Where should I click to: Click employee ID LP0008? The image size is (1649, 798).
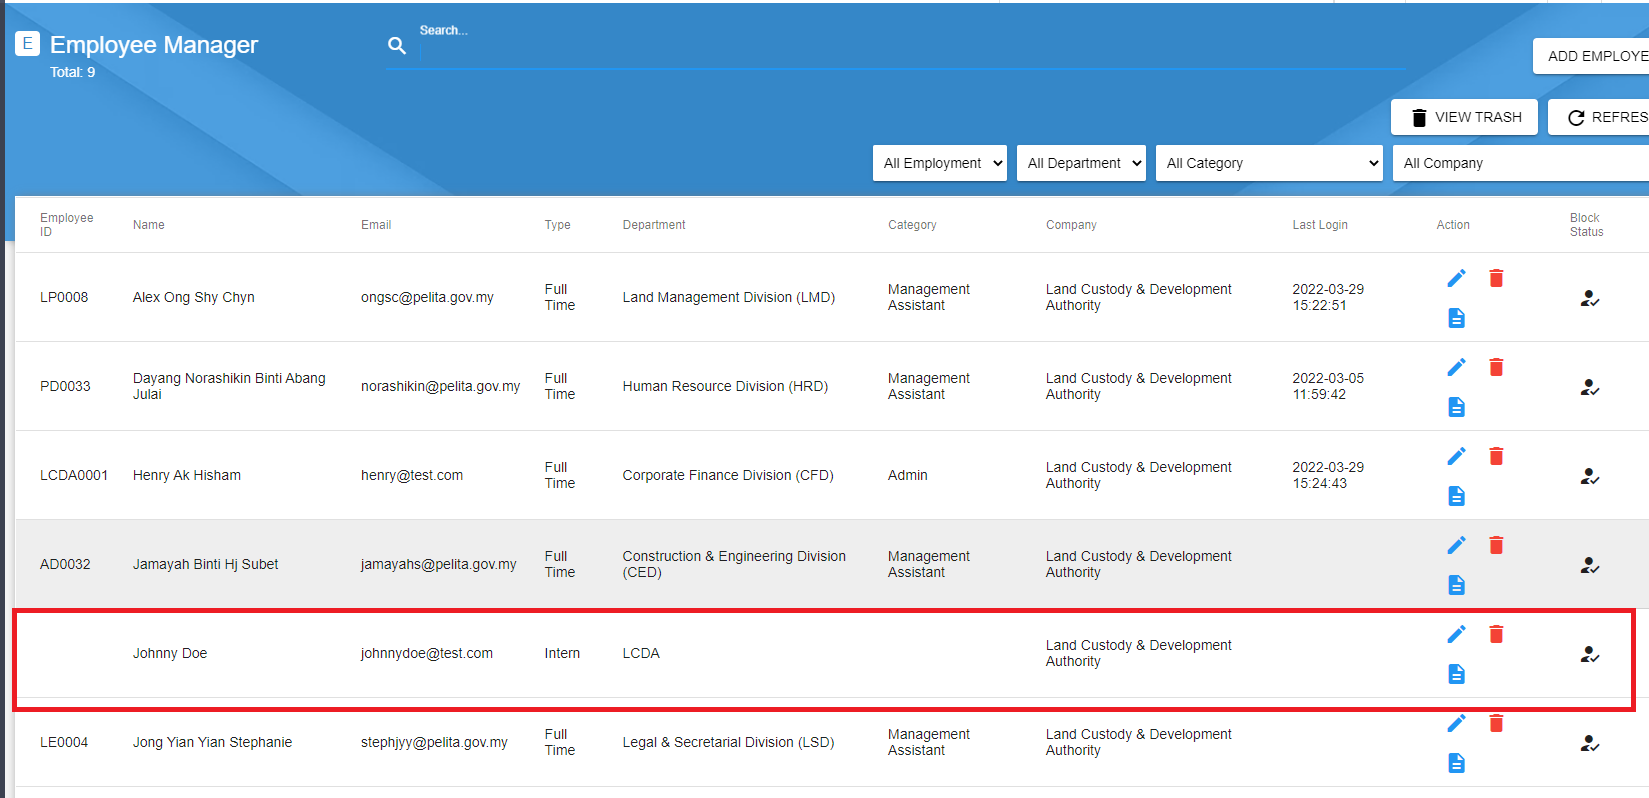[64, 297]
